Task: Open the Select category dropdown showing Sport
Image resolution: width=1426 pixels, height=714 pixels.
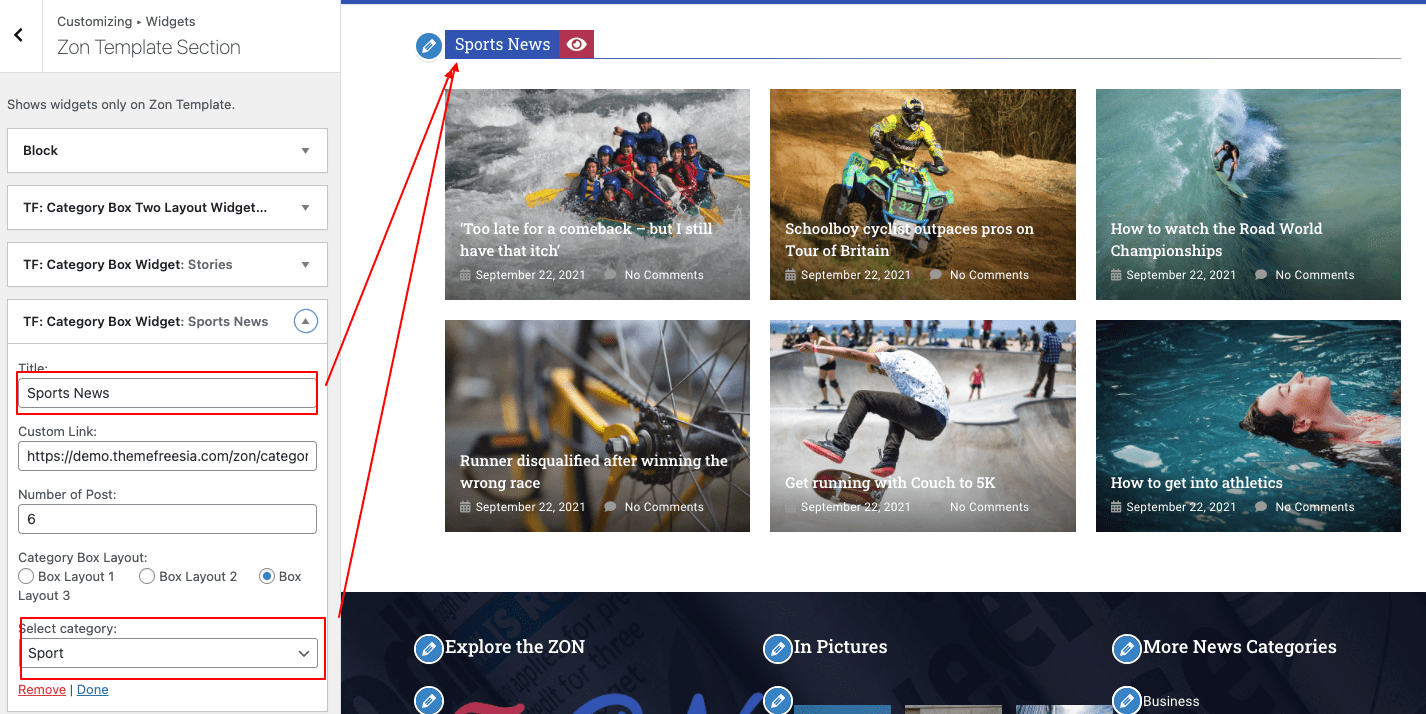Action: 167,653
